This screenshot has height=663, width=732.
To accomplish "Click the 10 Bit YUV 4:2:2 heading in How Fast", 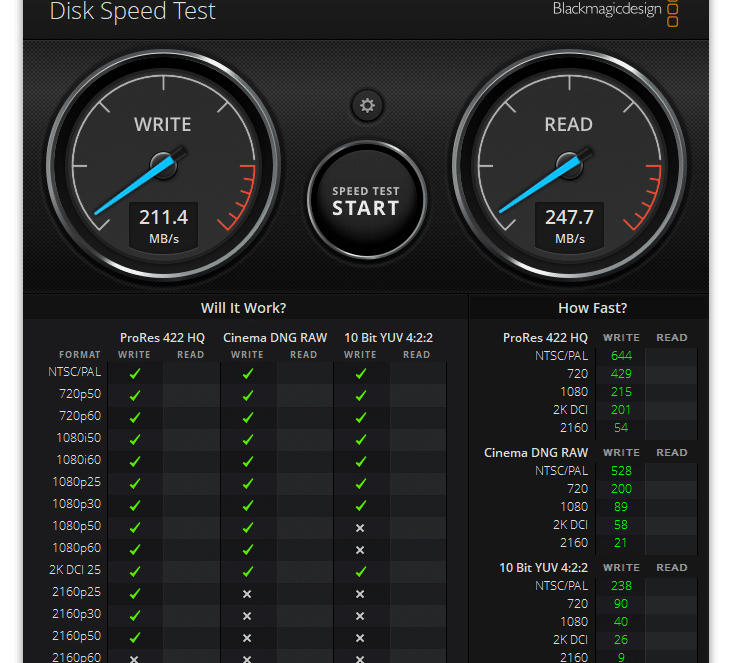I will pyautogui.click(x=543, y=568).
